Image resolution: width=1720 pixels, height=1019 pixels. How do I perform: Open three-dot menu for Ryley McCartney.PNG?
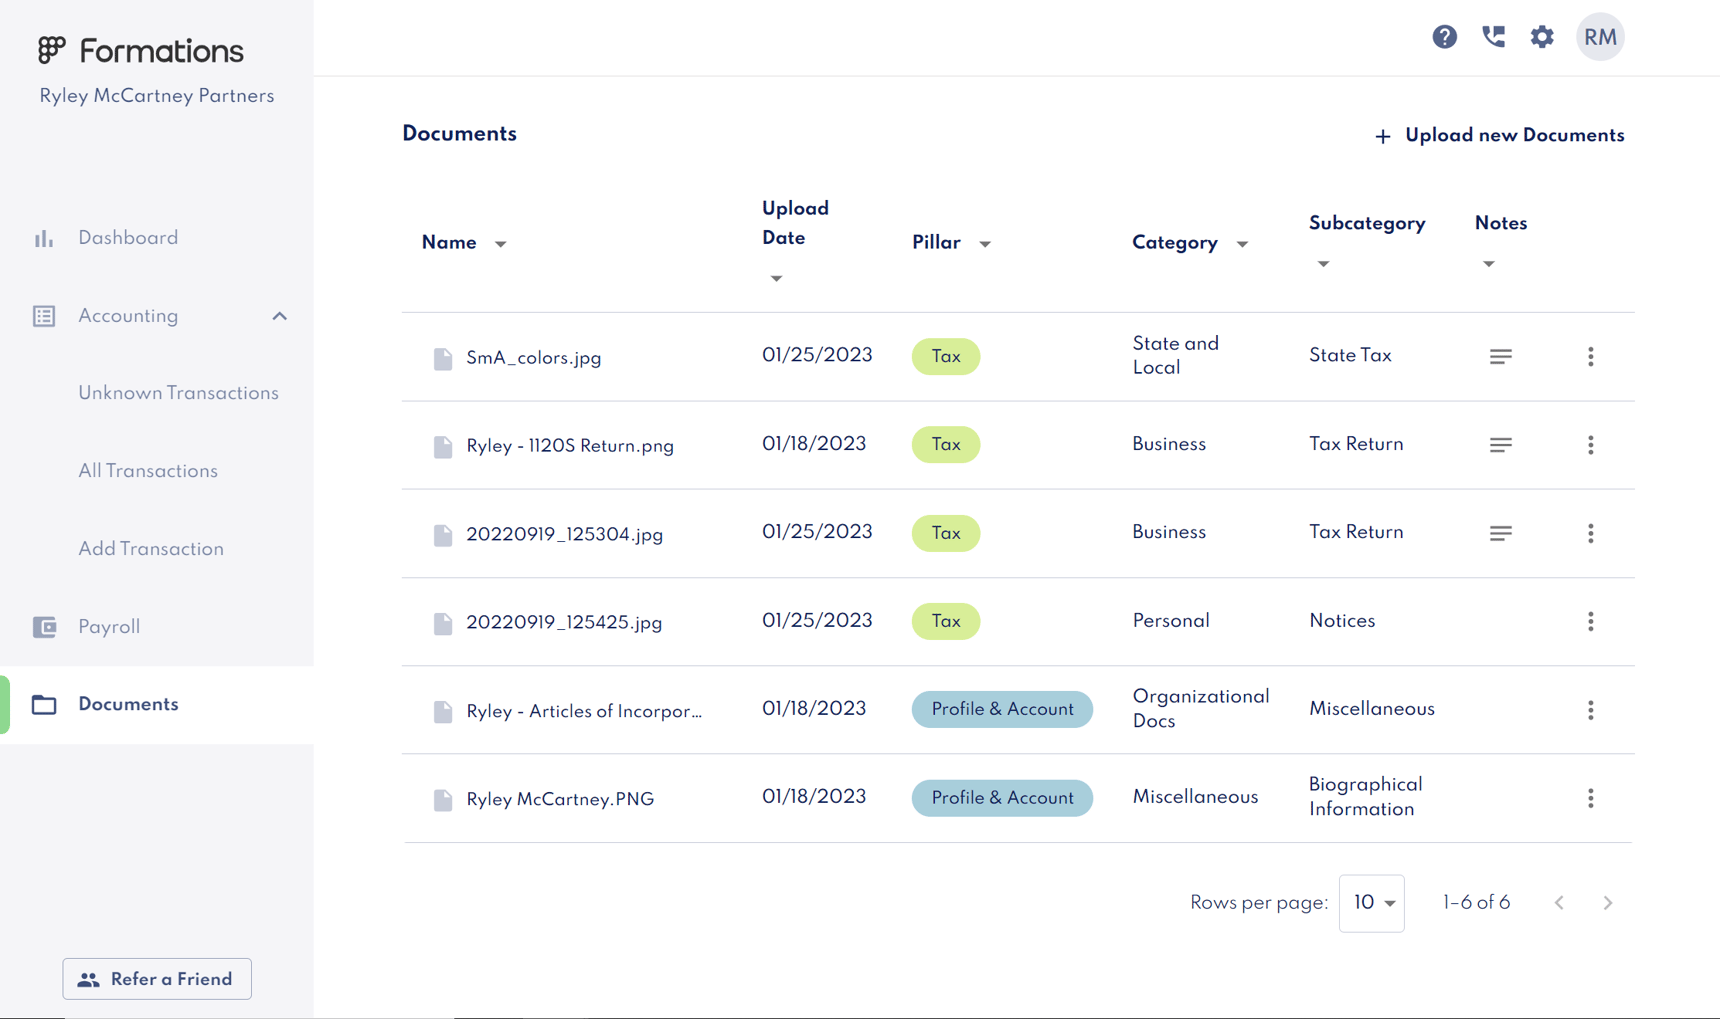pos(1590,798)
